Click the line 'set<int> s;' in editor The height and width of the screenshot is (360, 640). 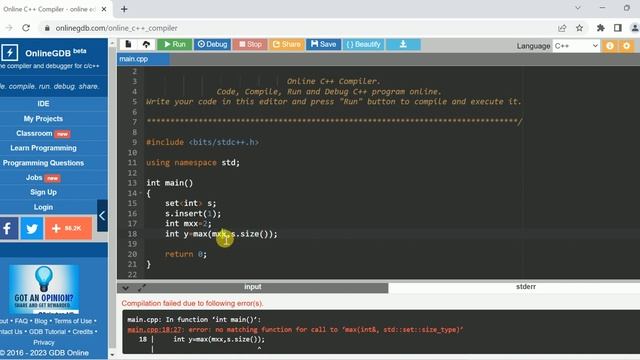[190, 203]
